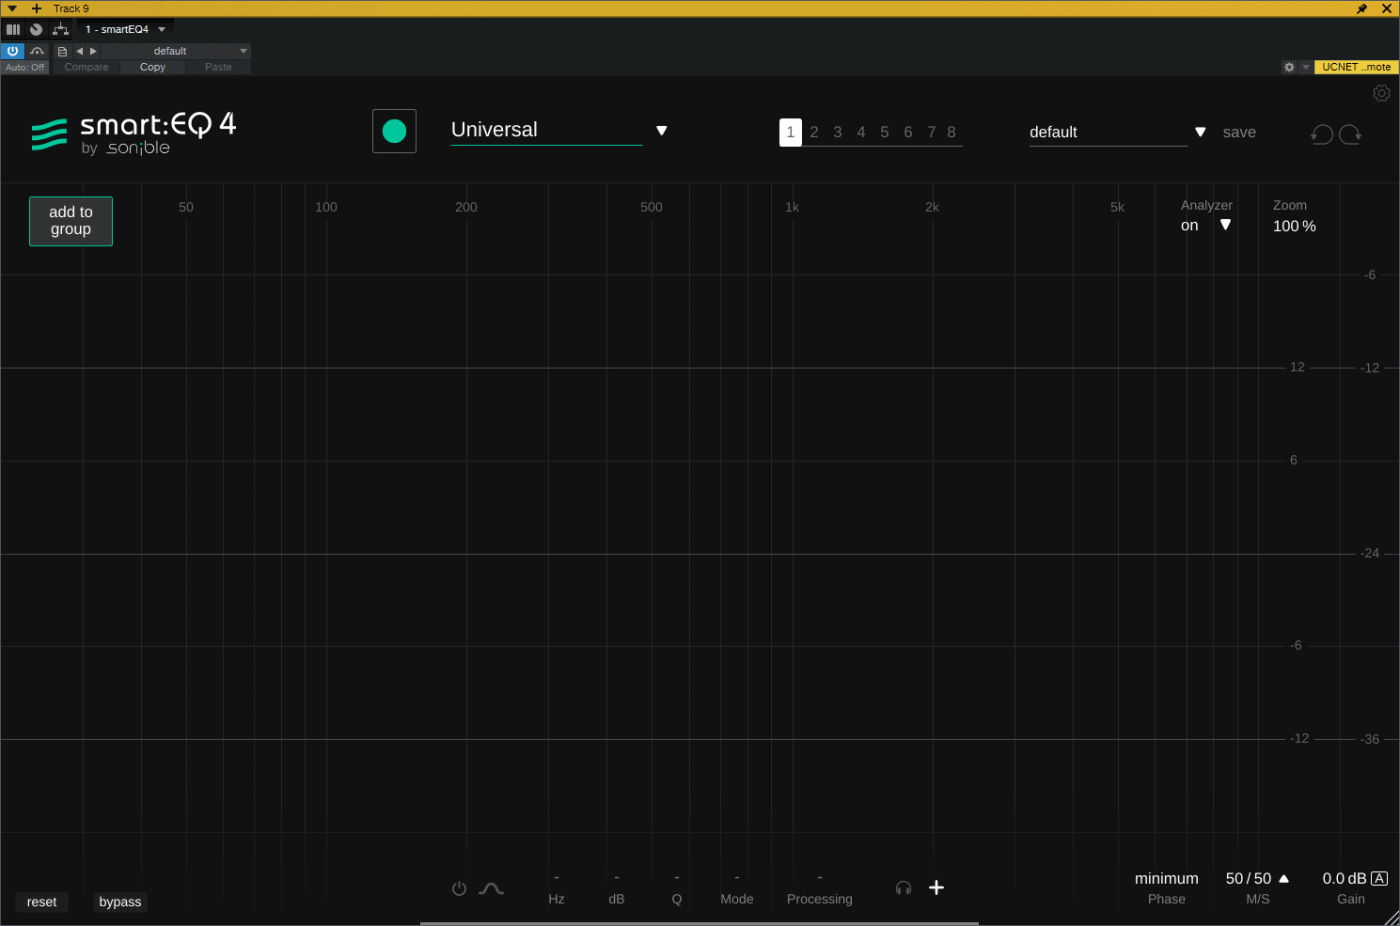Click the undo arrow
The image size is (1400, 926).
click(x=1321, y=134)
